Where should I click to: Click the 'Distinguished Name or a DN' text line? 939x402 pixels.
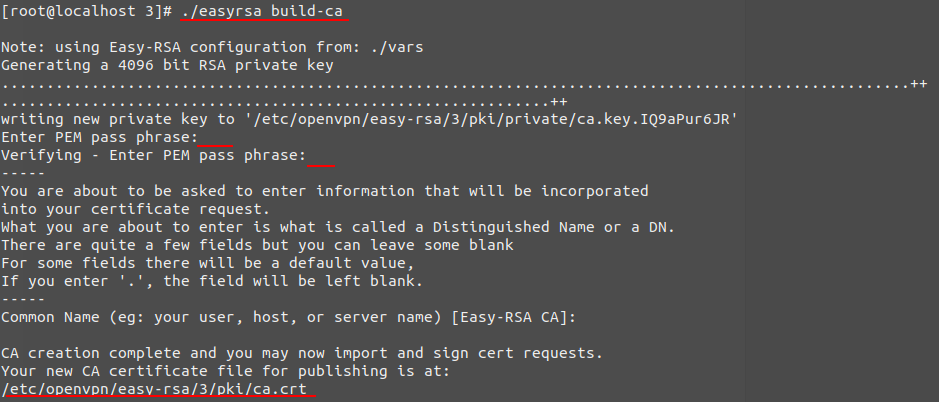coord(338,227)
